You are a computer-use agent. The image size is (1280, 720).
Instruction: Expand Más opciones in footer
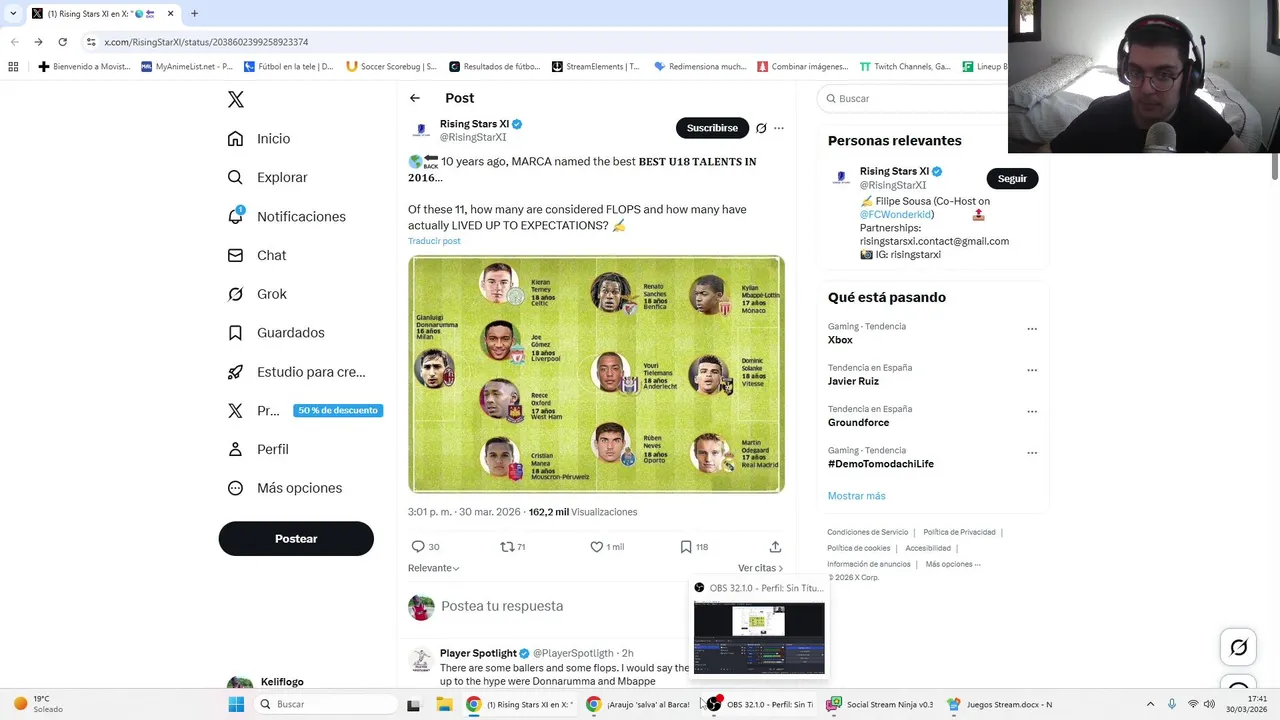952,564
